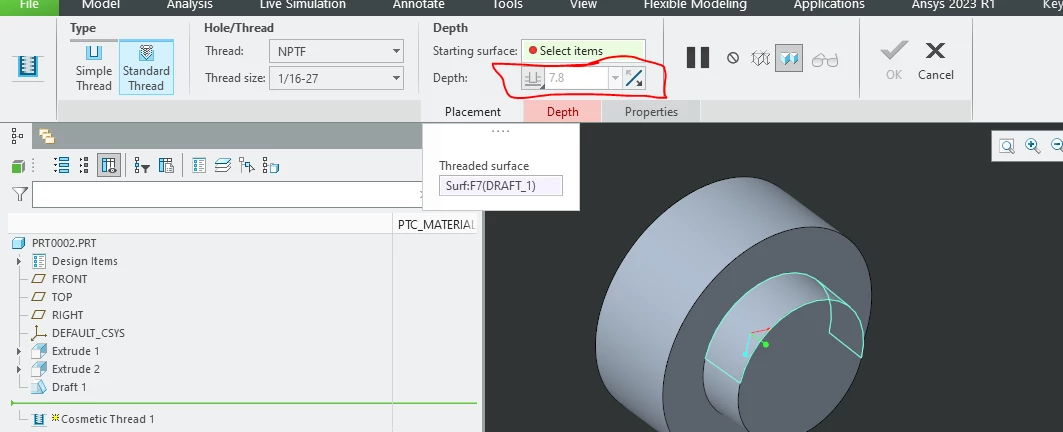Click the green drag handle on thread preview
The width and height of the screenshot is (1063, 432).
click(766, 345)
